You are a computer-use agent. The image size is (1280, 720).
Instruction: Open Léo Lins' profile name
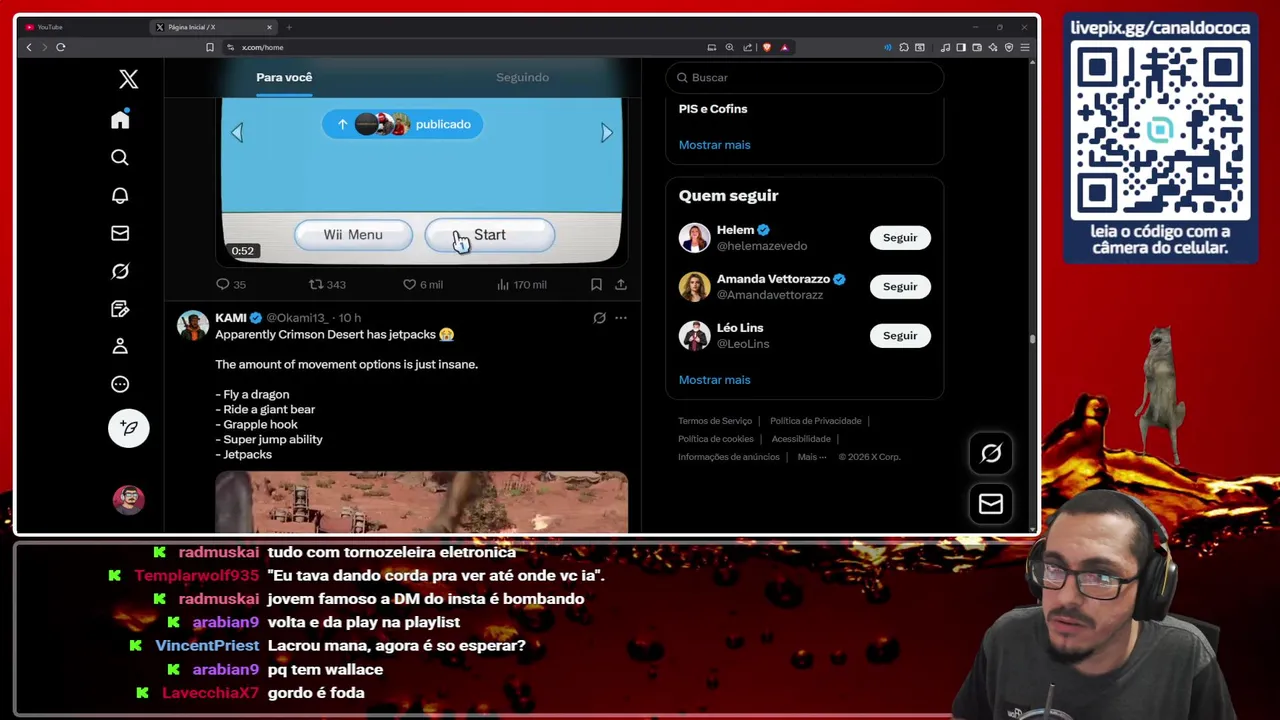coord(740,328)
